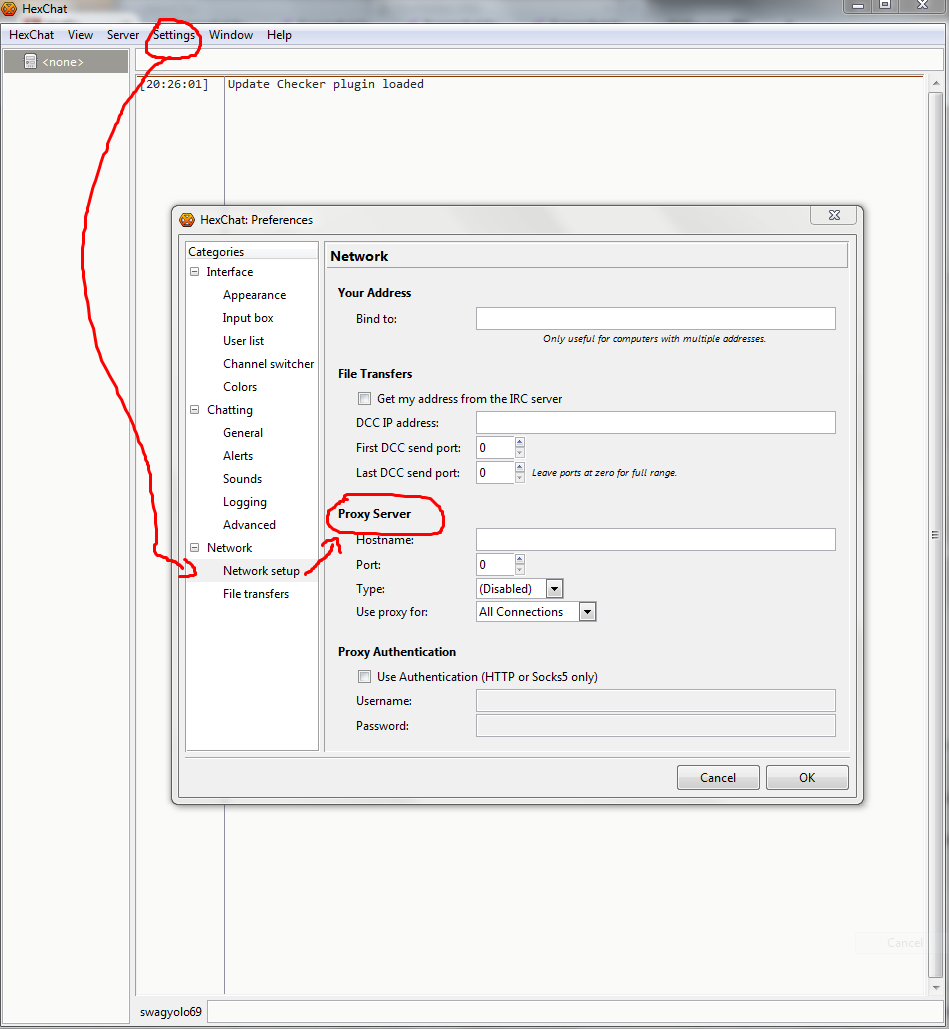Cancel the Preferences dialog

[718, 778]
